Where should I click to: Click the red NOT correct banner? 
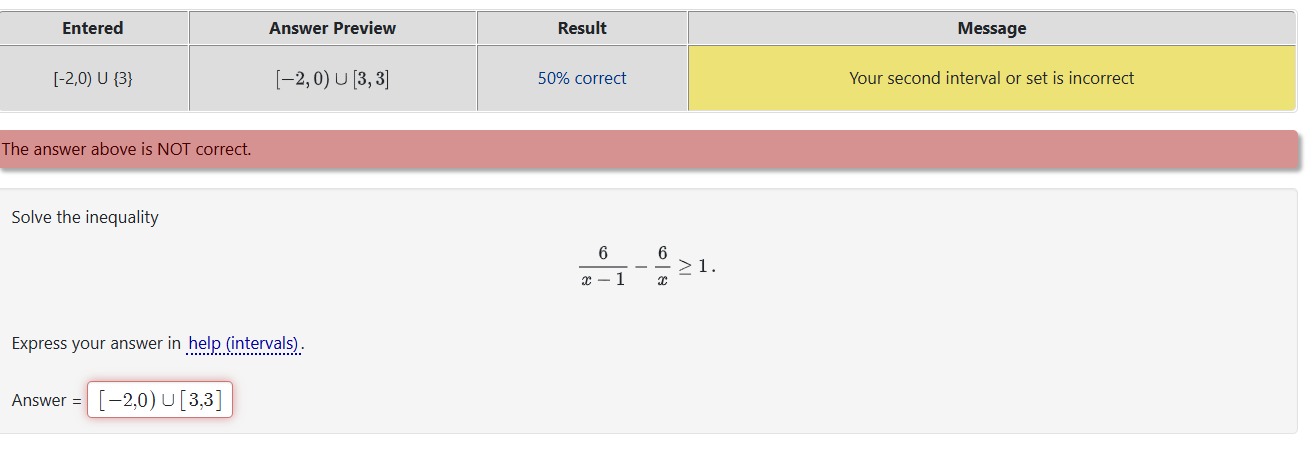649,149
